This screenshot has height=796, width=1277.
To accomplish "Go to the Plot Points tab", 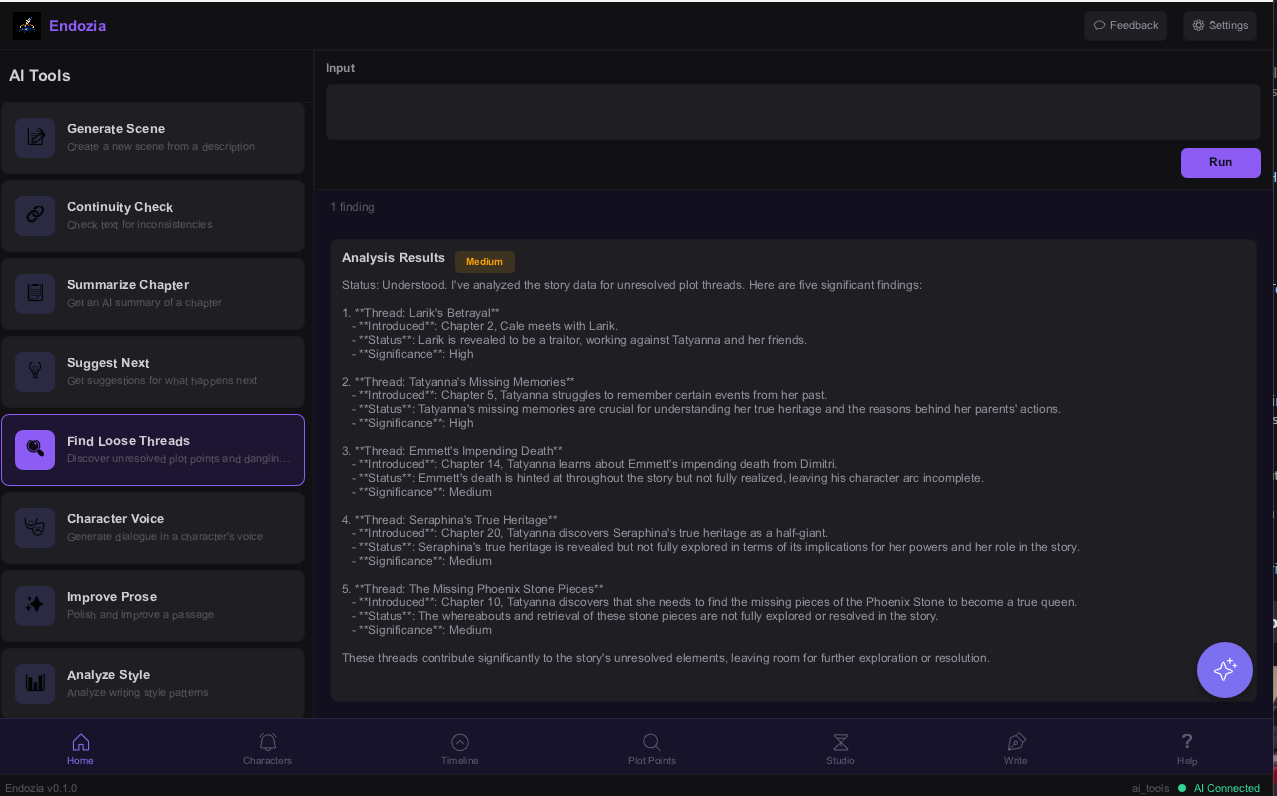I will click(651, 748).
